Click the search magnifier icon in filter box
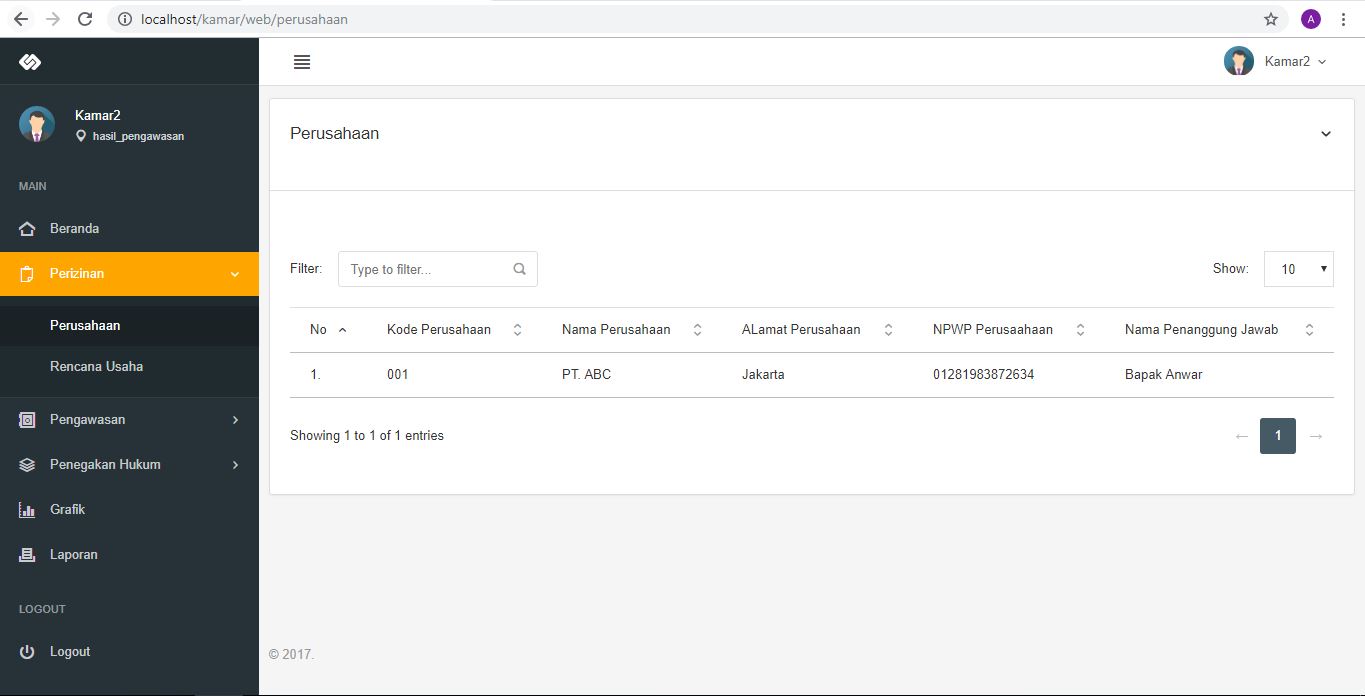This screenshot has height=696, width=1365. [x=519, y=269]
